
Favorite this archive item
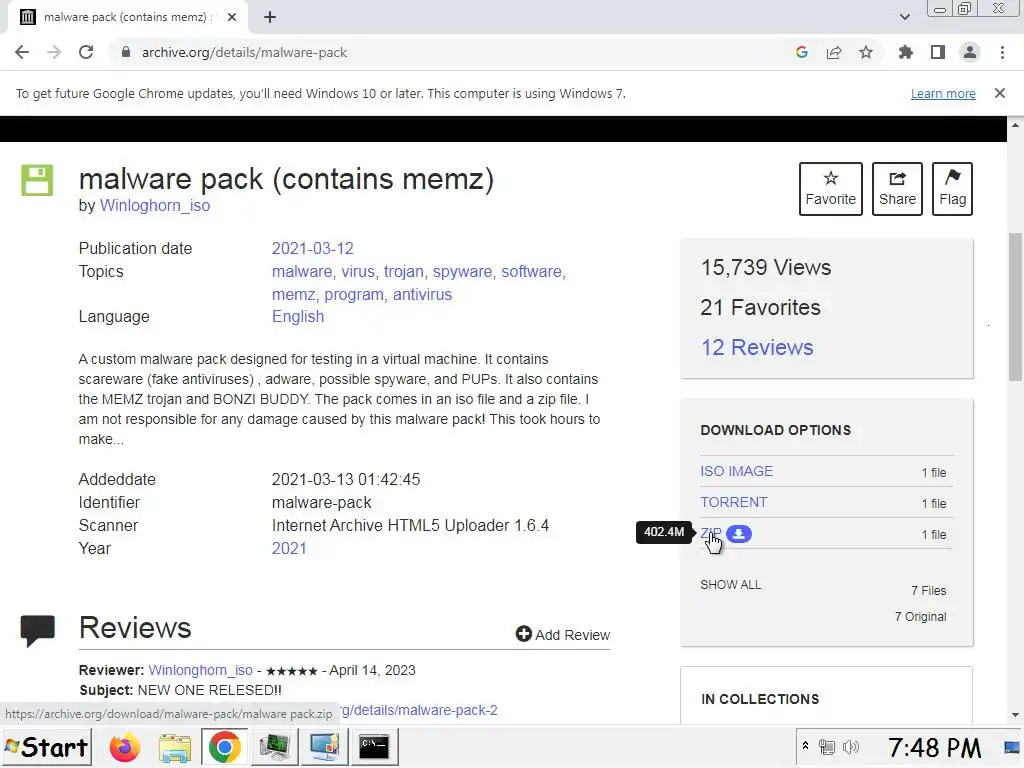[830, 189]
